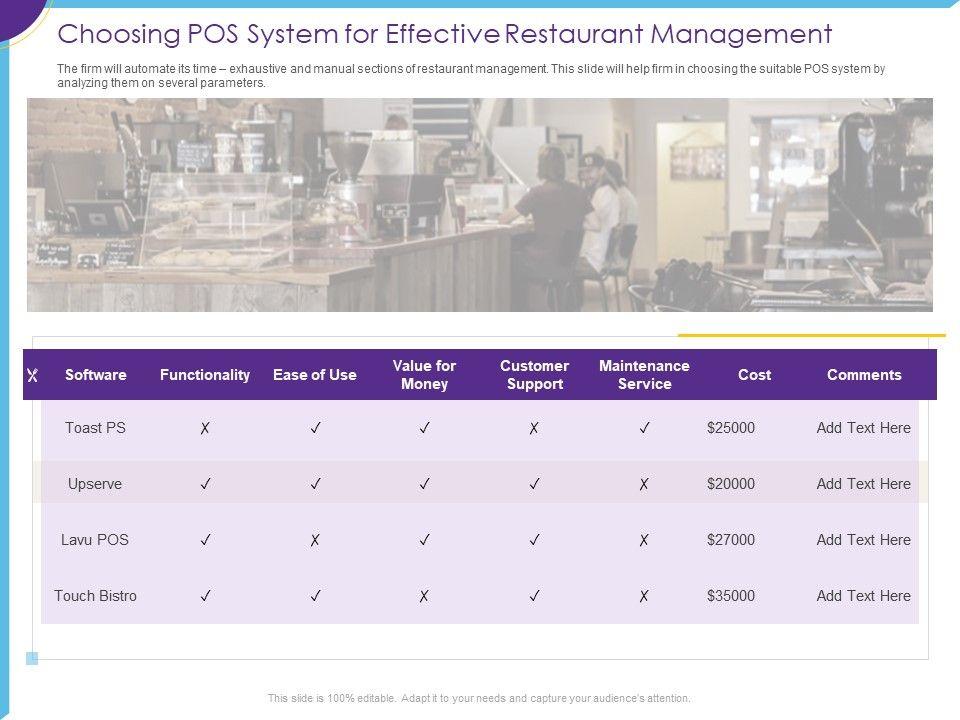Screen dimensions: 960x720
Task: Select Upserve Maintenance Service cross mark
Action: coord(644,484)
